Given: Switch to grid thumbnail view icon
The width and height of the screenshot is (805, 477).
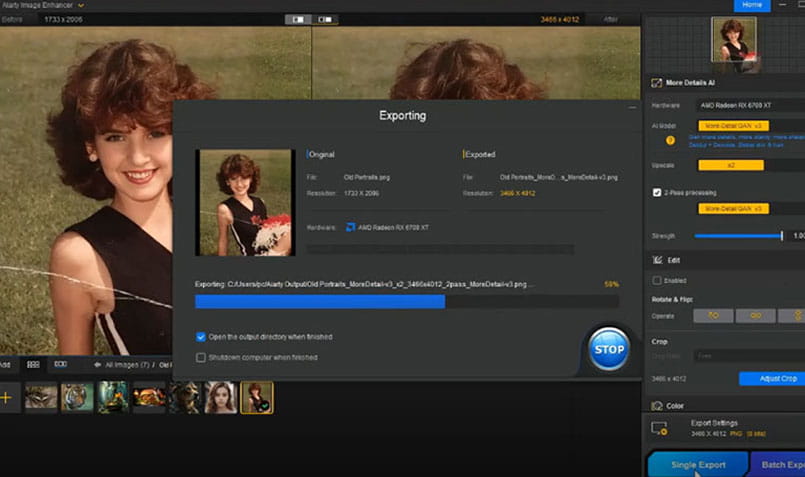Looking at the screenshot, I should click(x=33, y=365).
